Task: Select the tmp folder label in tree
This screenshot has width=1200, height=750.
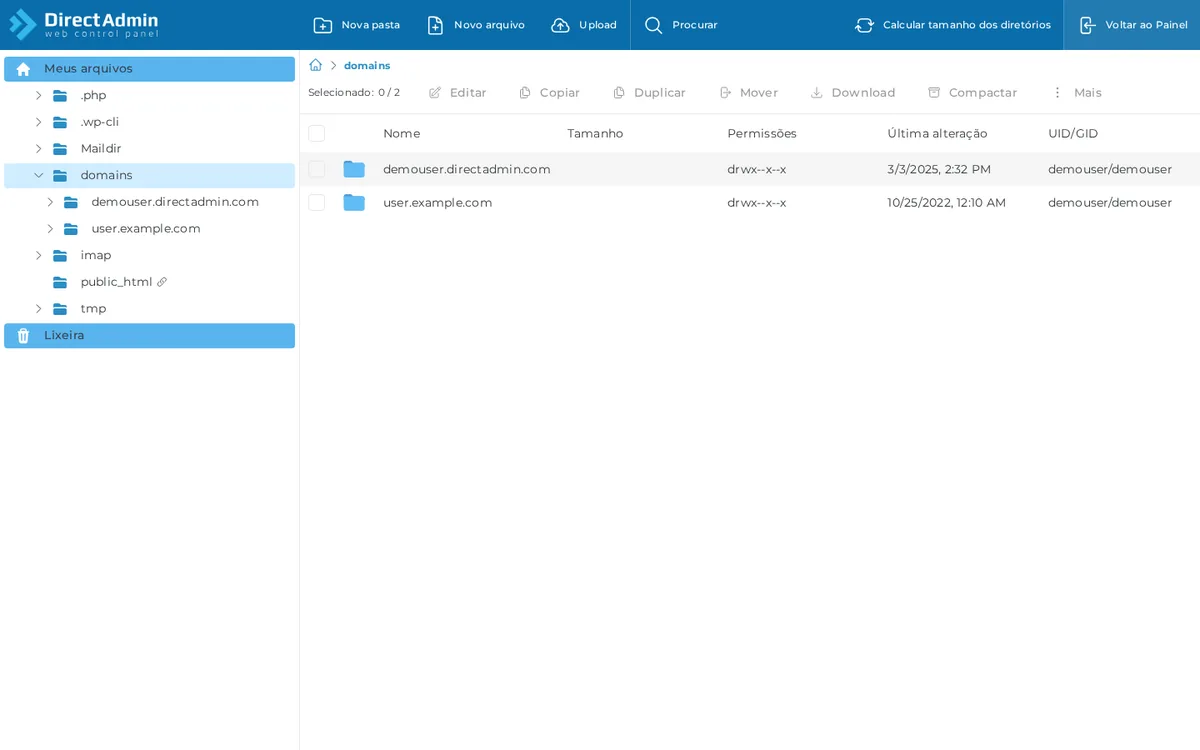Action: 93,309
